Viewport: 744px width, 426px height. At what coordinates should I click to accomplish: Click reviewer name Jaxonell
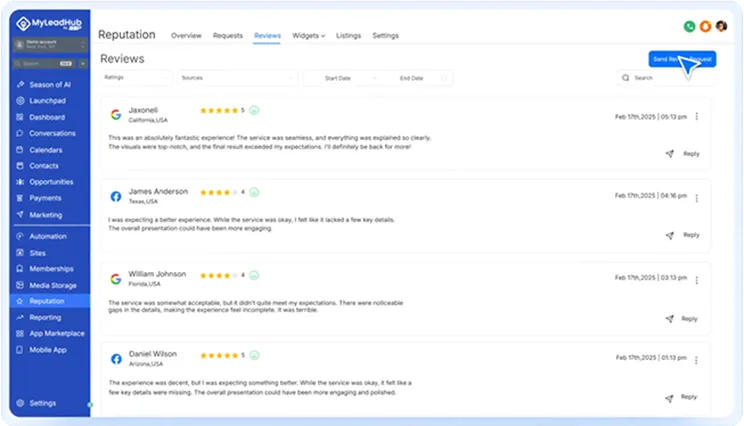143,110
